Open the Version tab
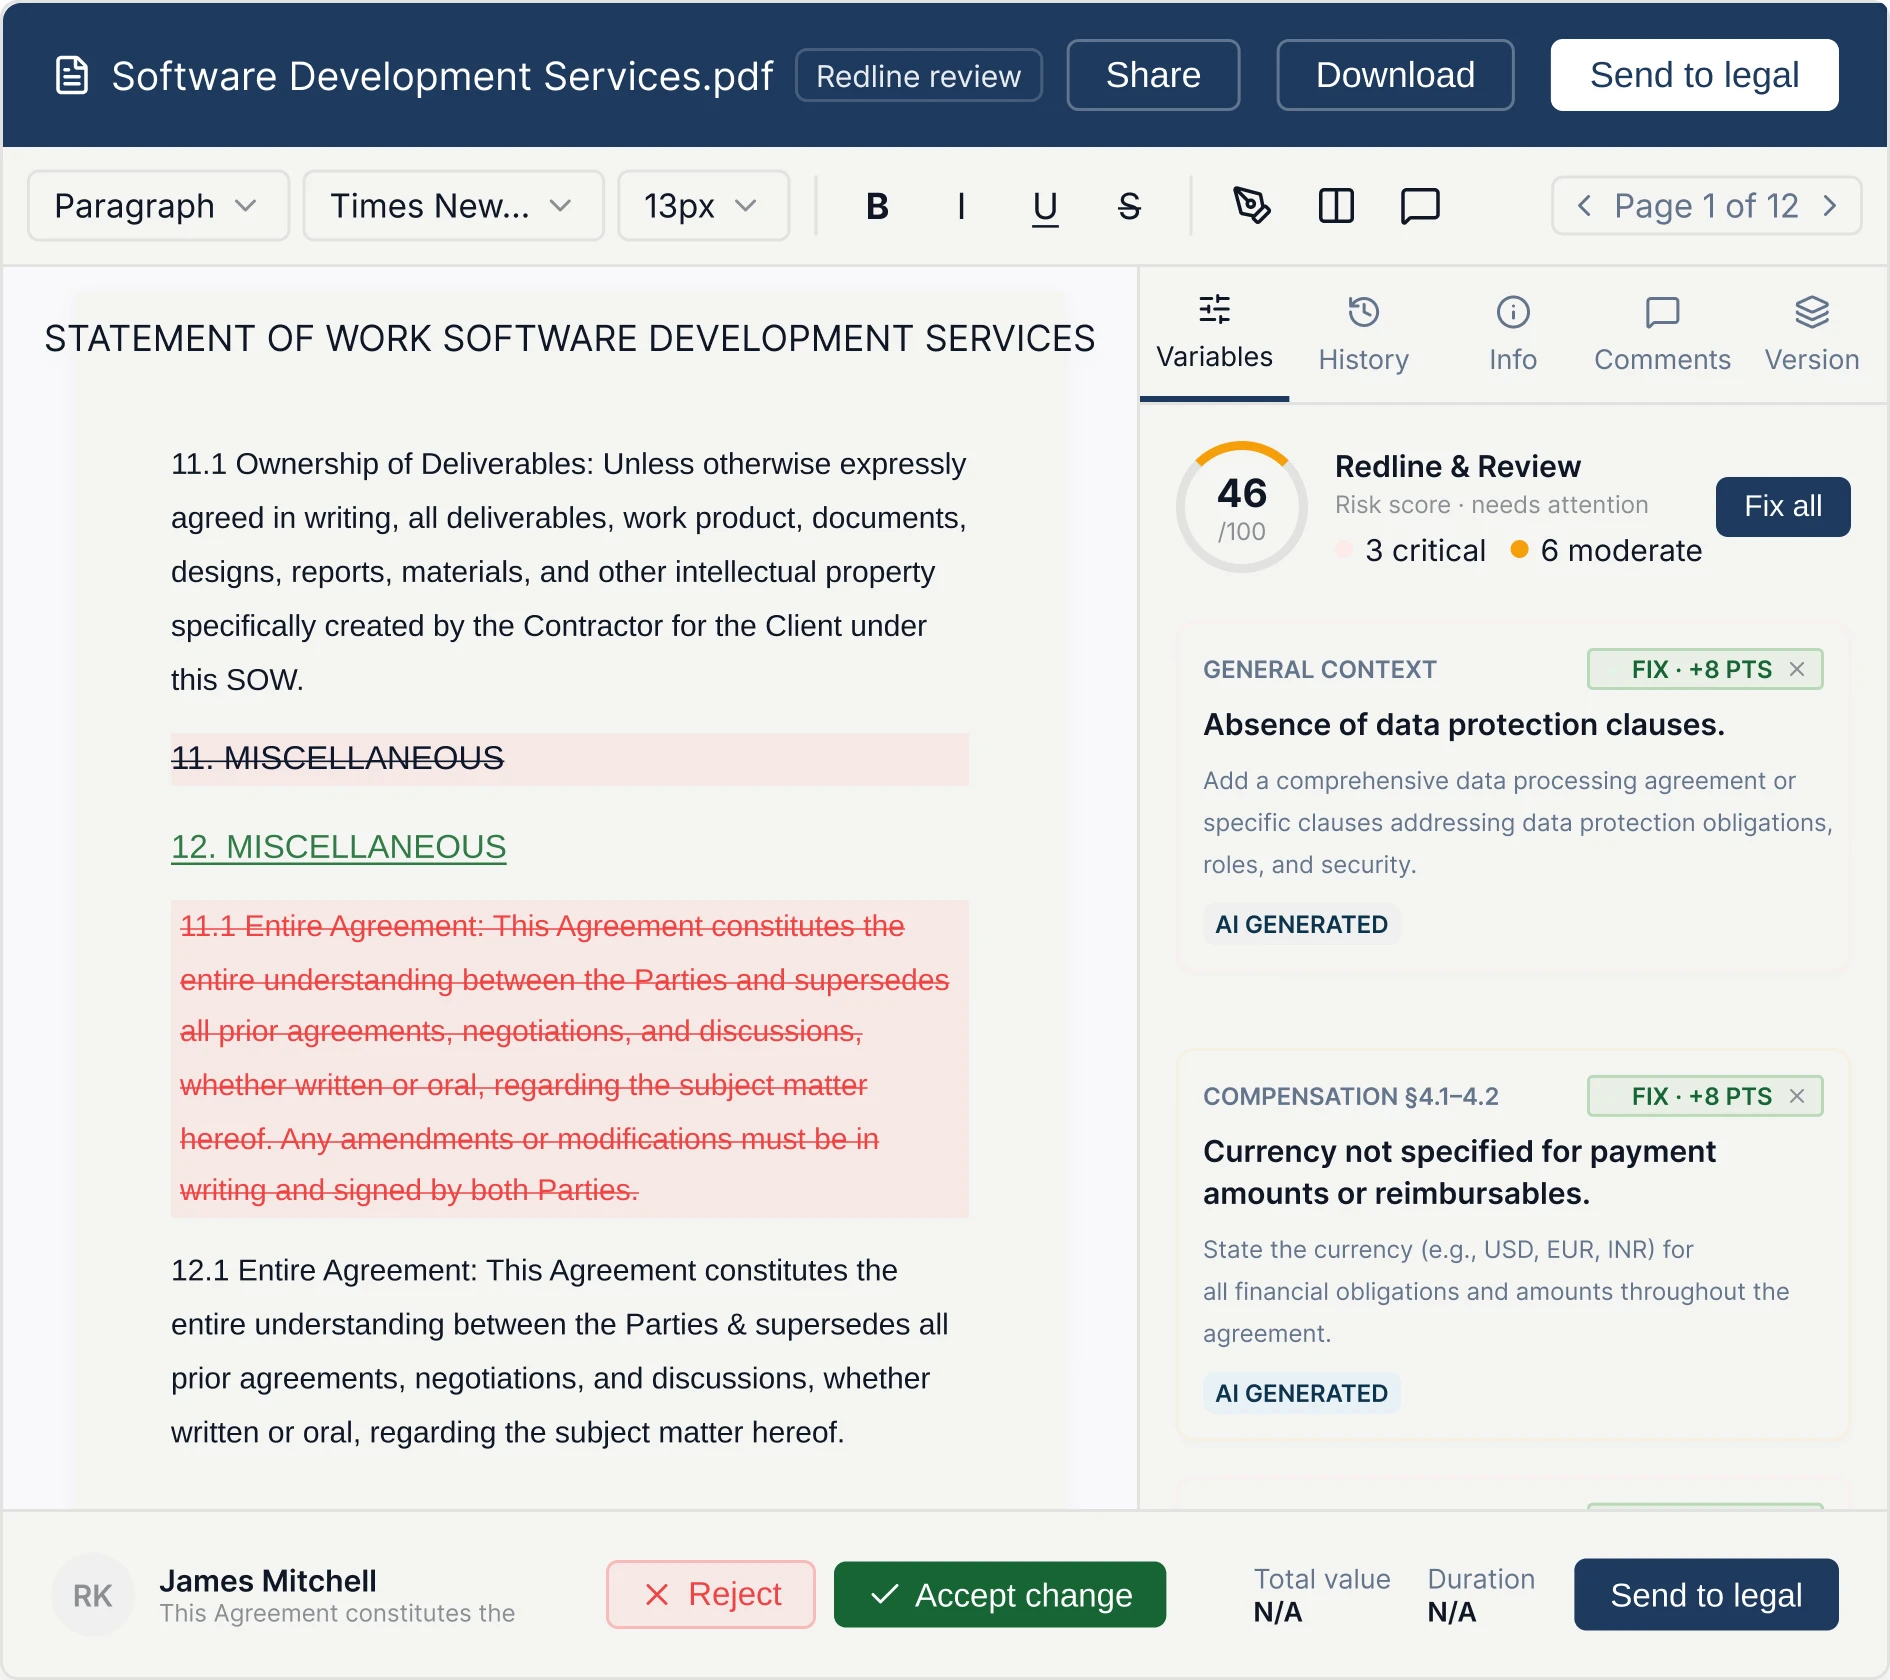The height and width of the screenshot is (1680, 1890). click(1811, 334)
